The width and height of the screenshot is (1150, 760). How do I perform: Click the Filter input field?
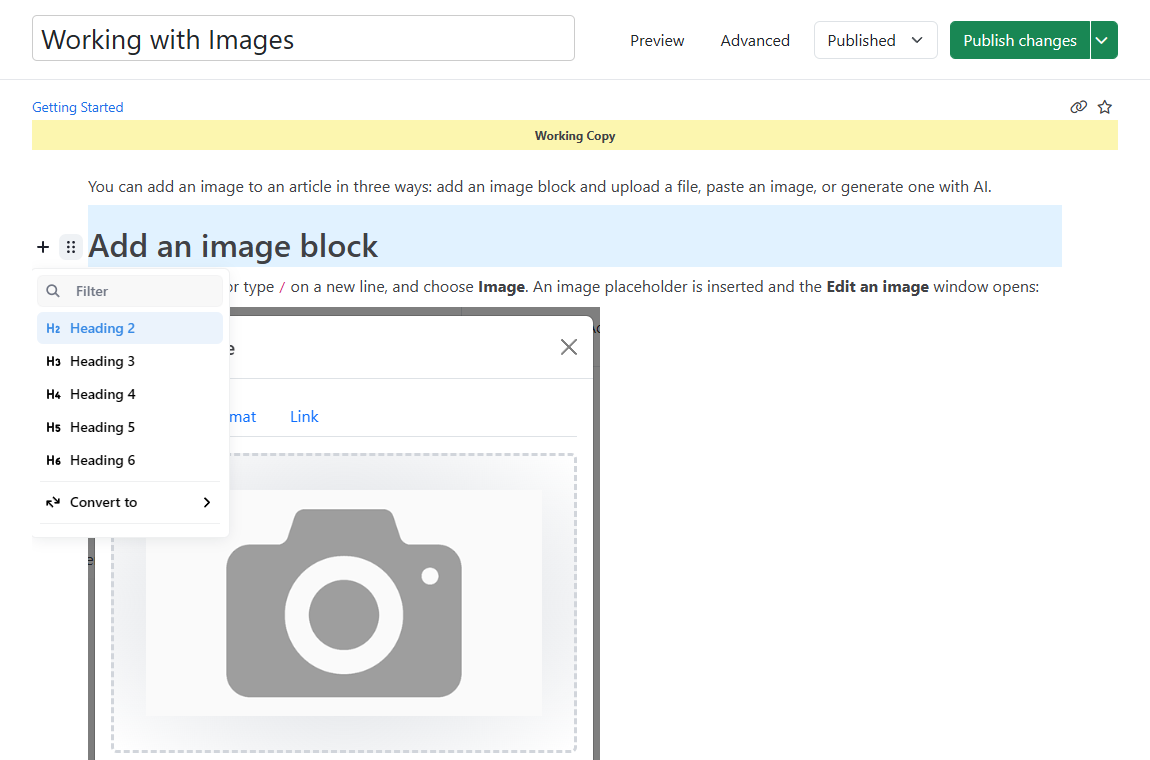(x=130, y=291)
